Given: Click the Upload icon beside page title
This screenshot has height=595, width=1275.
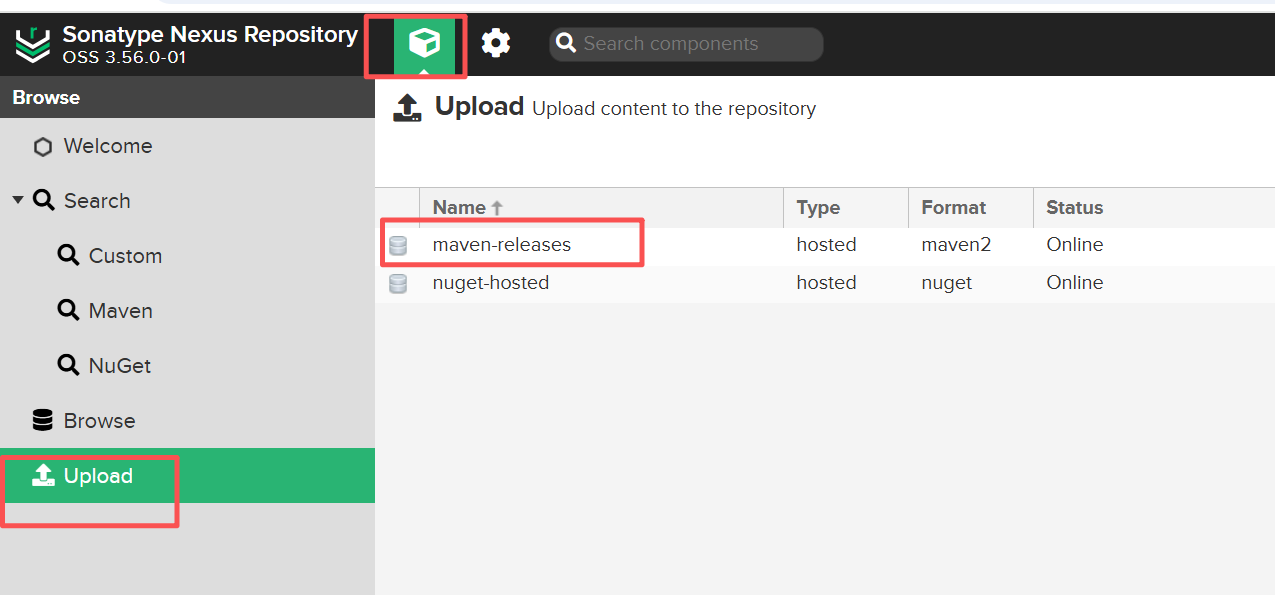Looking at the screenshot, I should click(407, 108).
